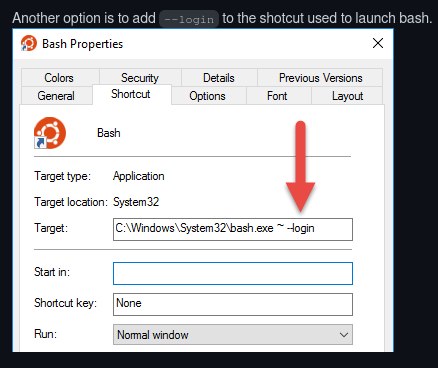The height and width of the screenshot is (368, 438).
Task: Click the 'Target:' label
Action: pyautogui.click(x=51, y=228)
